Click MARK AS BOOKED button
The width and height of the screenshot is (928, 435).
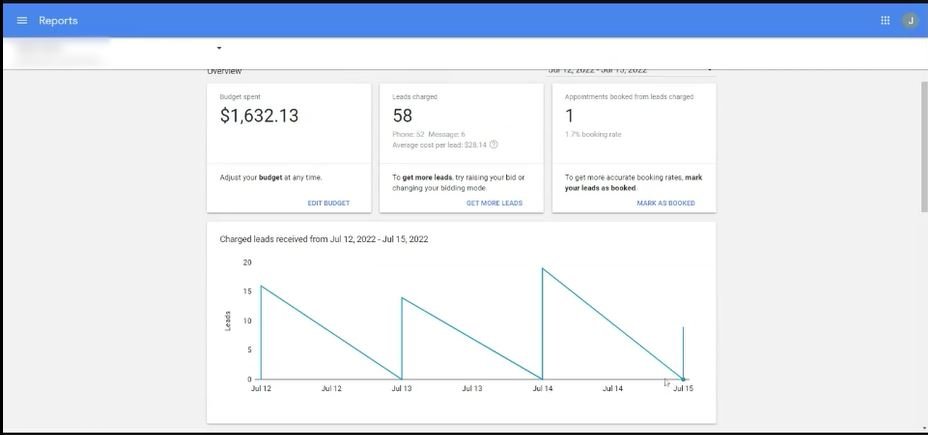[x=666, y=203]
